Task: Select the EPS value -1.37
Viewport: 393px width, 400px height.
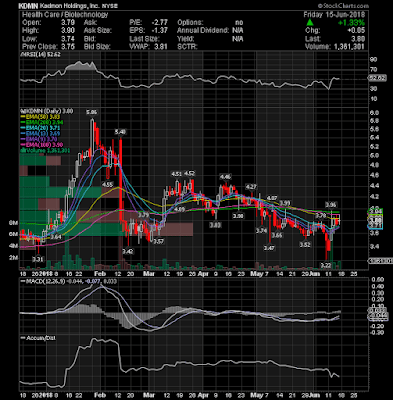Action: point(159,31)
